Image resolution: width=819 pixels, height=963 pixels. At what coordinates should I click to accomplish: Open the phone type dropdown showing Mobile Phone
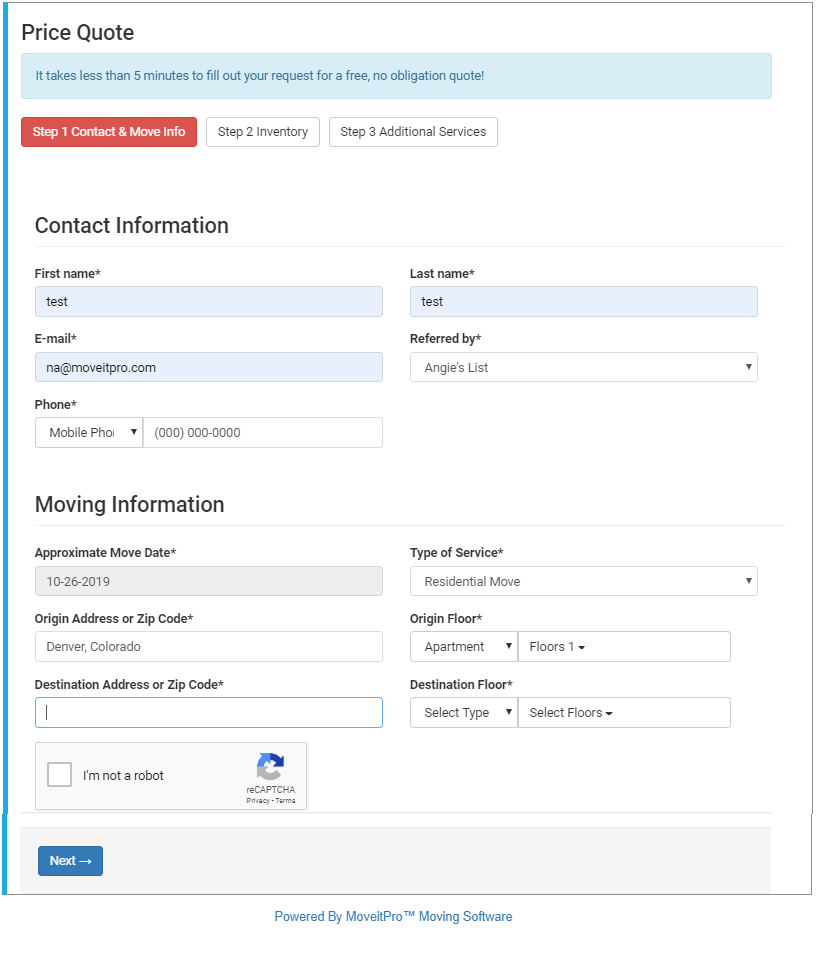88,432
